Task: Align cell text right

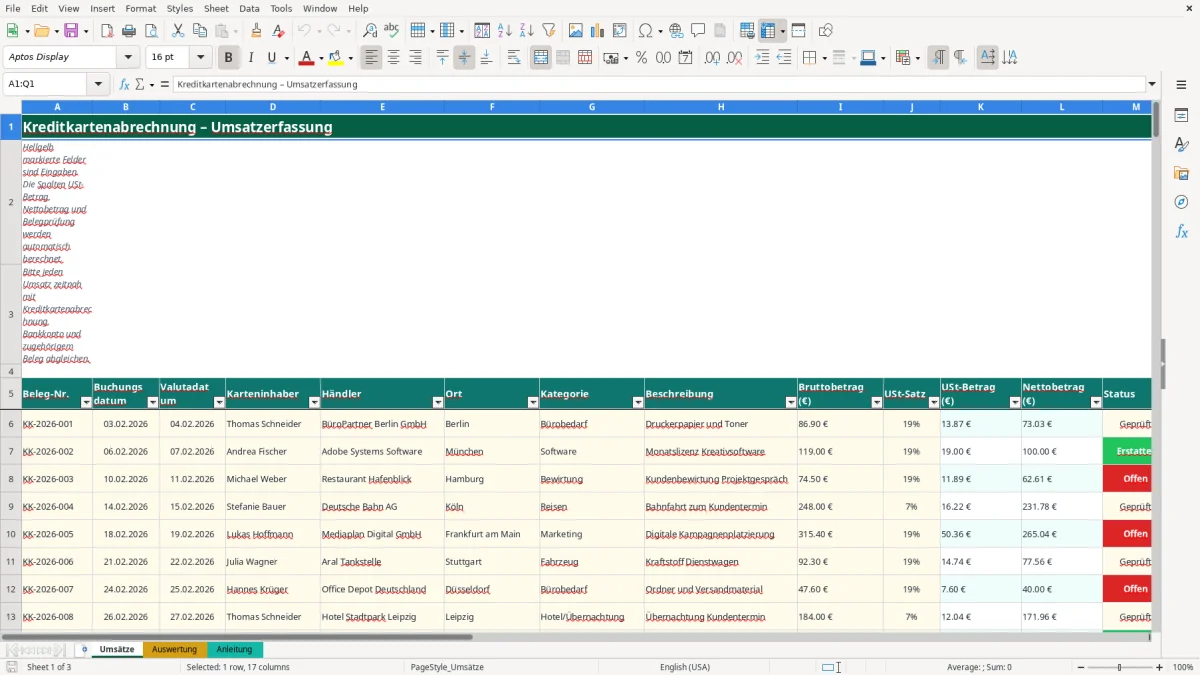Action: point(416,58)
